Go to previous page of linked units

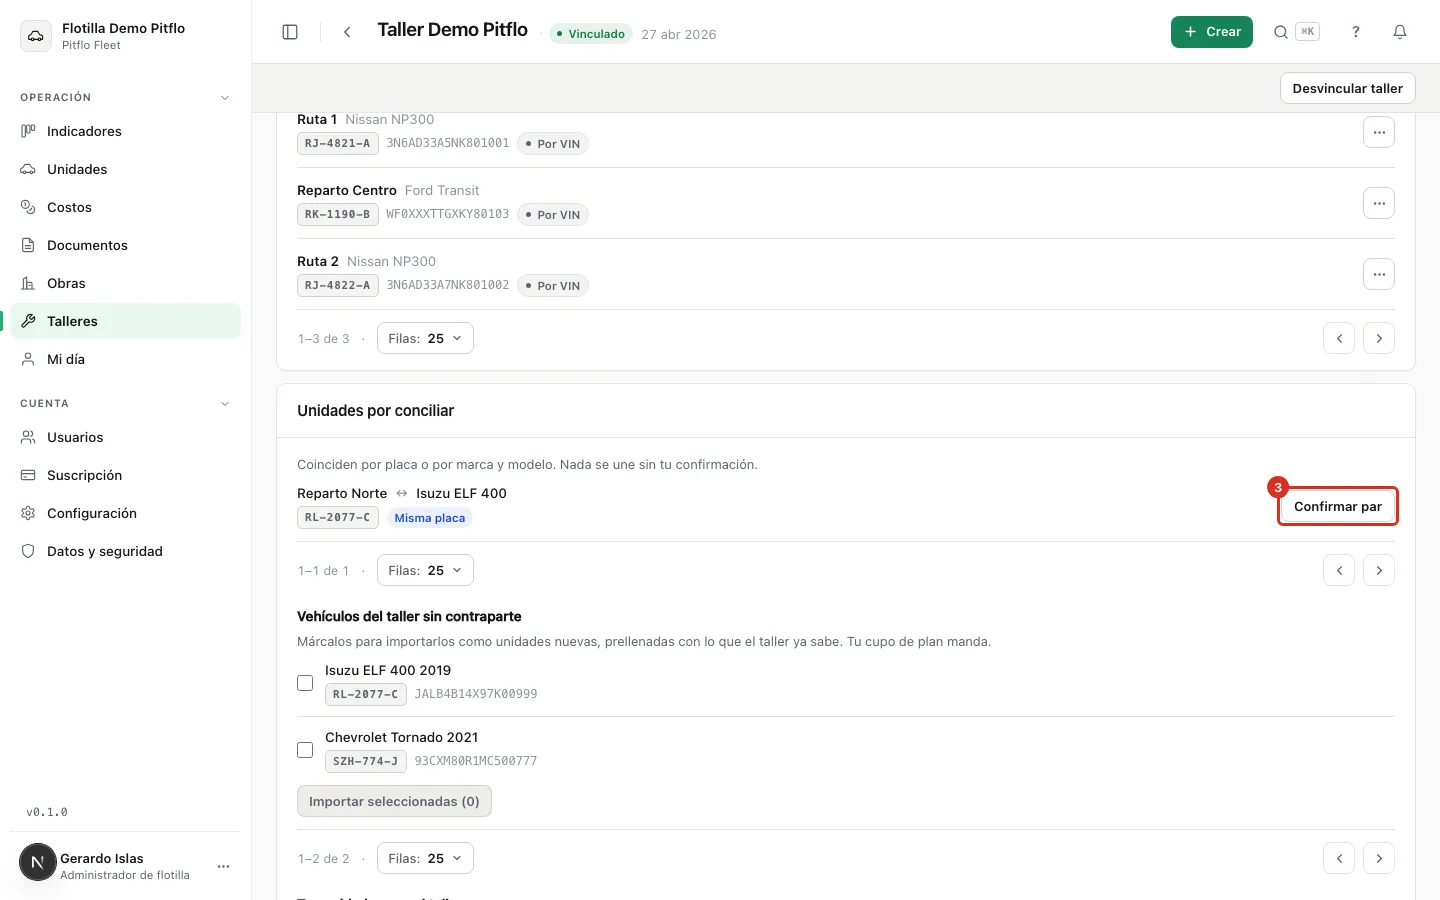tap(1339, 338)
